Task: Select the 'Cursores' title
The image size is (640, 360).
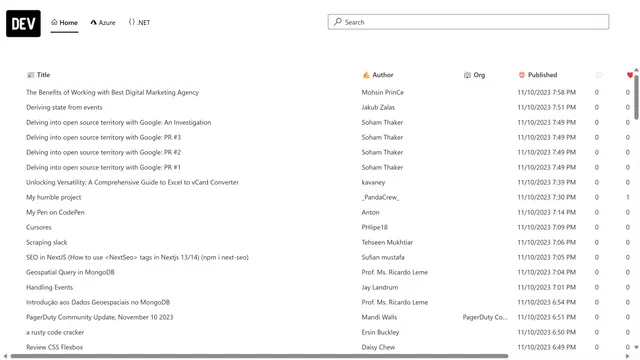Action: [x=39, y=227]
